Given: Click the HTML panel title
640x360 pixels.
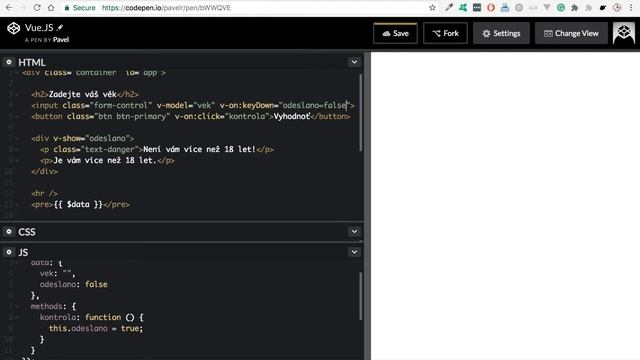Looking at the screenshot, I should [32, 62].
